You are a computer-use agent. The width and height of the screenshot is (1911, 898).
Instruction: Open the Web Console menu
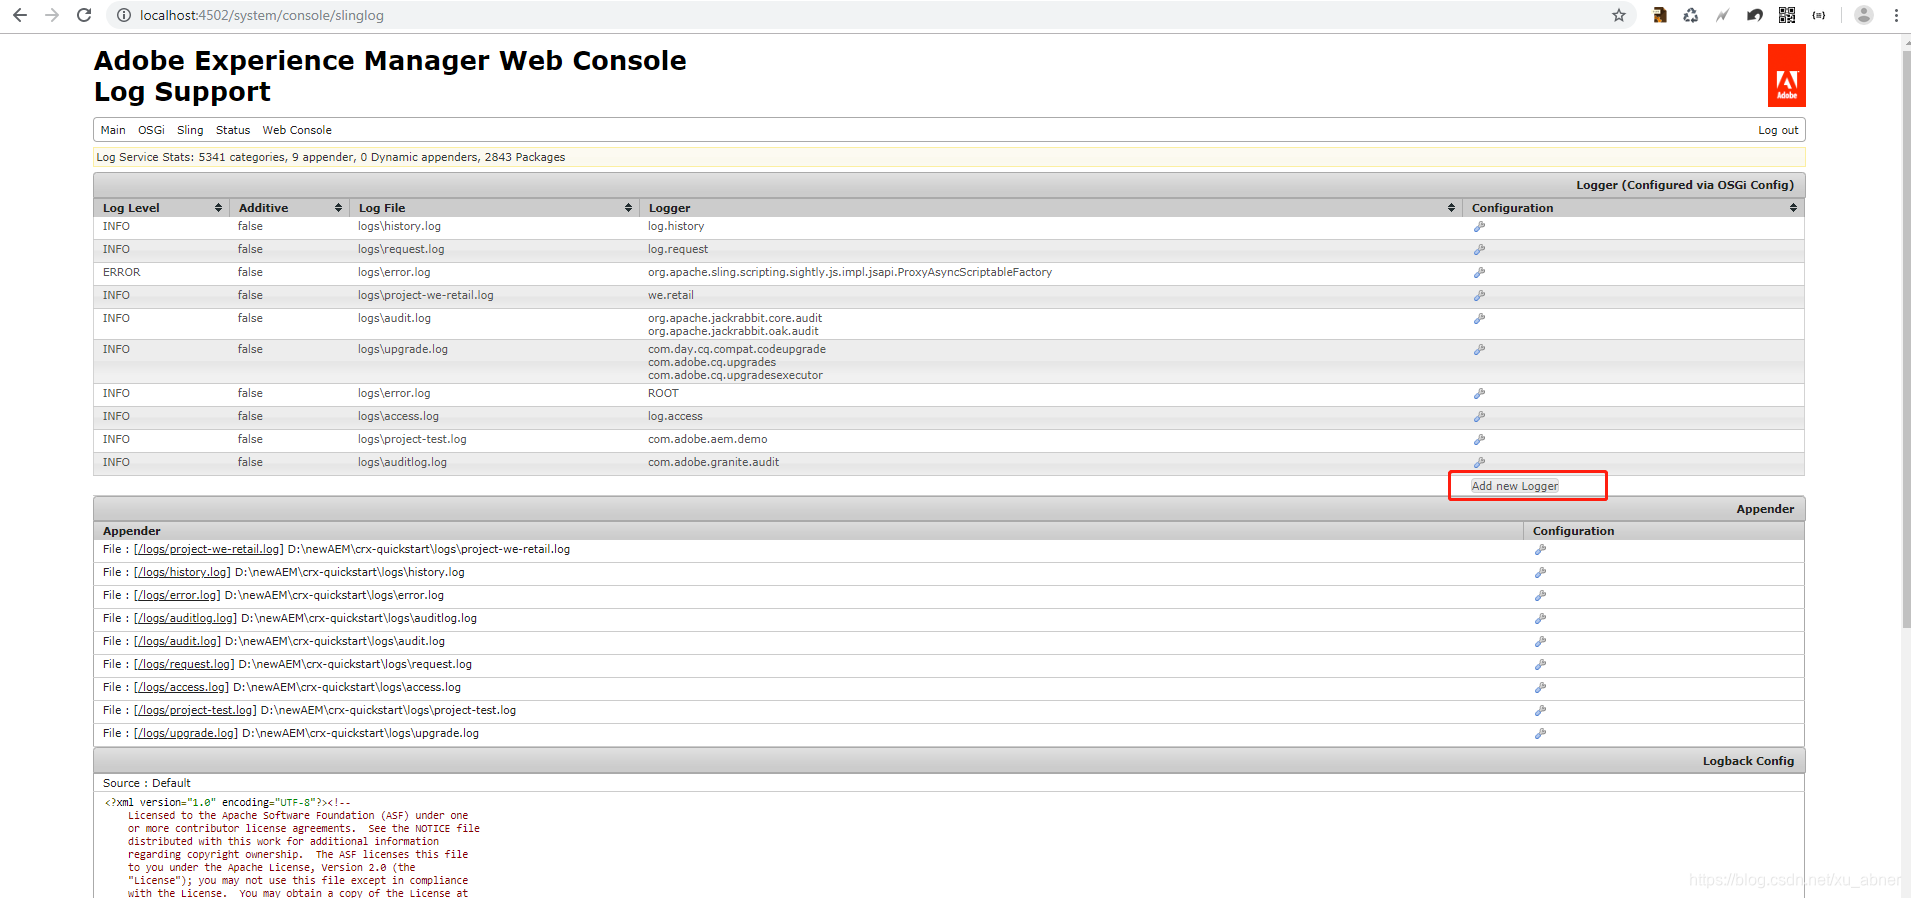coord(297,130)
